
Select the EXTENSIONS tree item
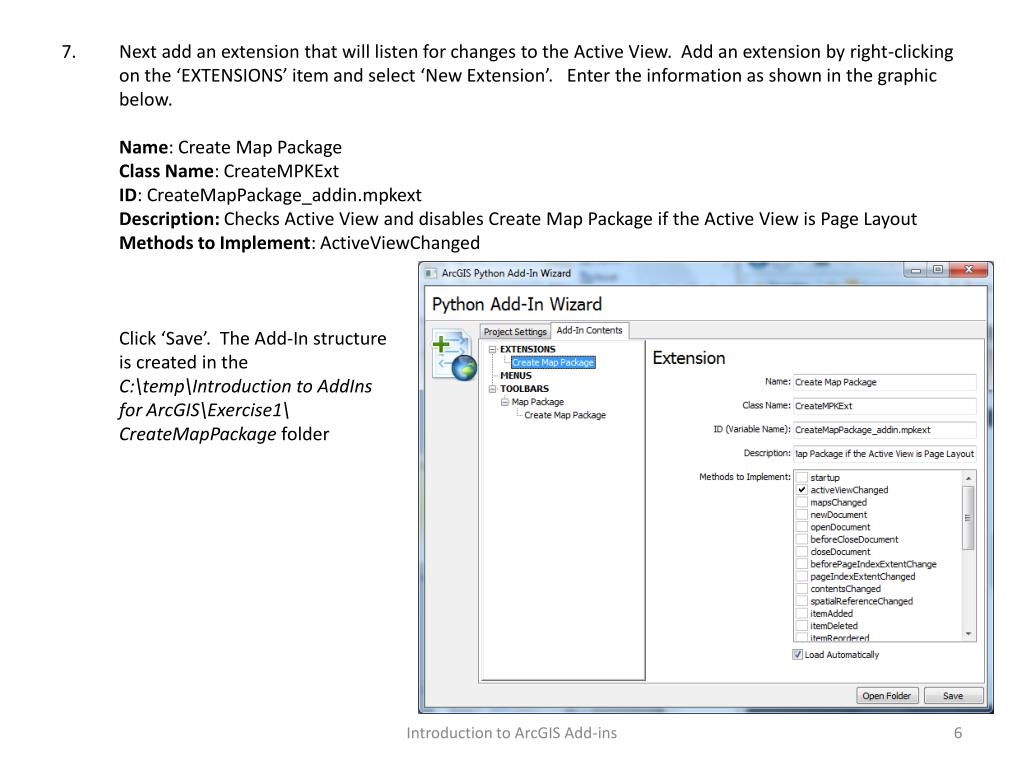tap(528, 349)
